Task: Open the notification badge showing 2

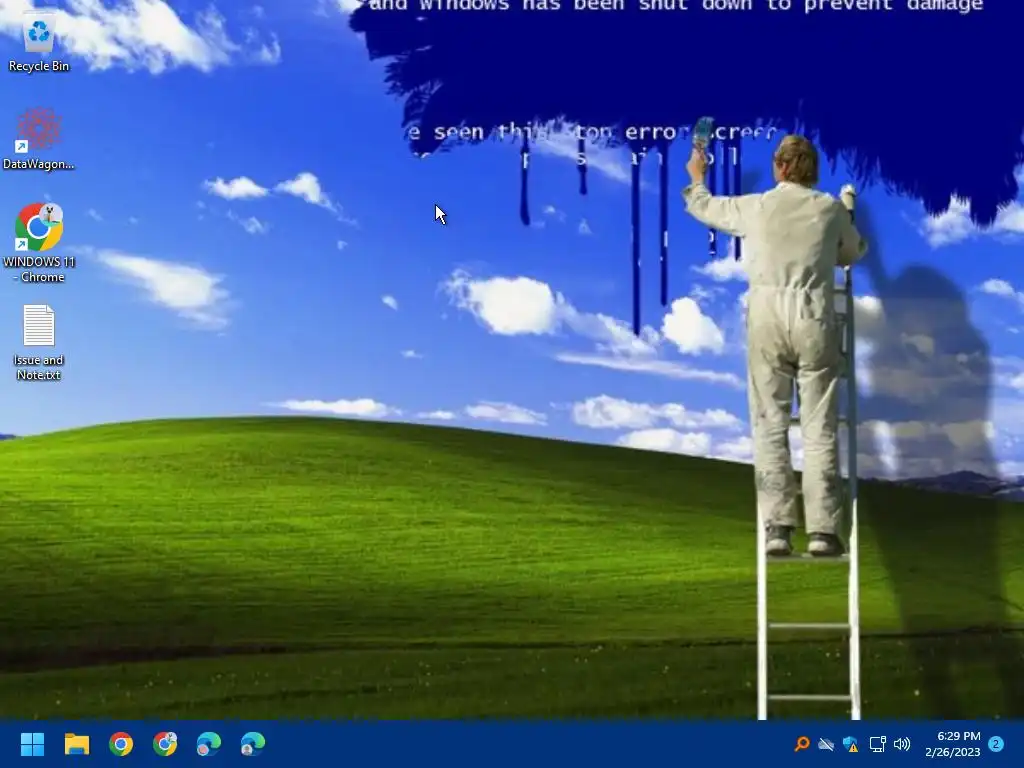Action: pos(996,744)
